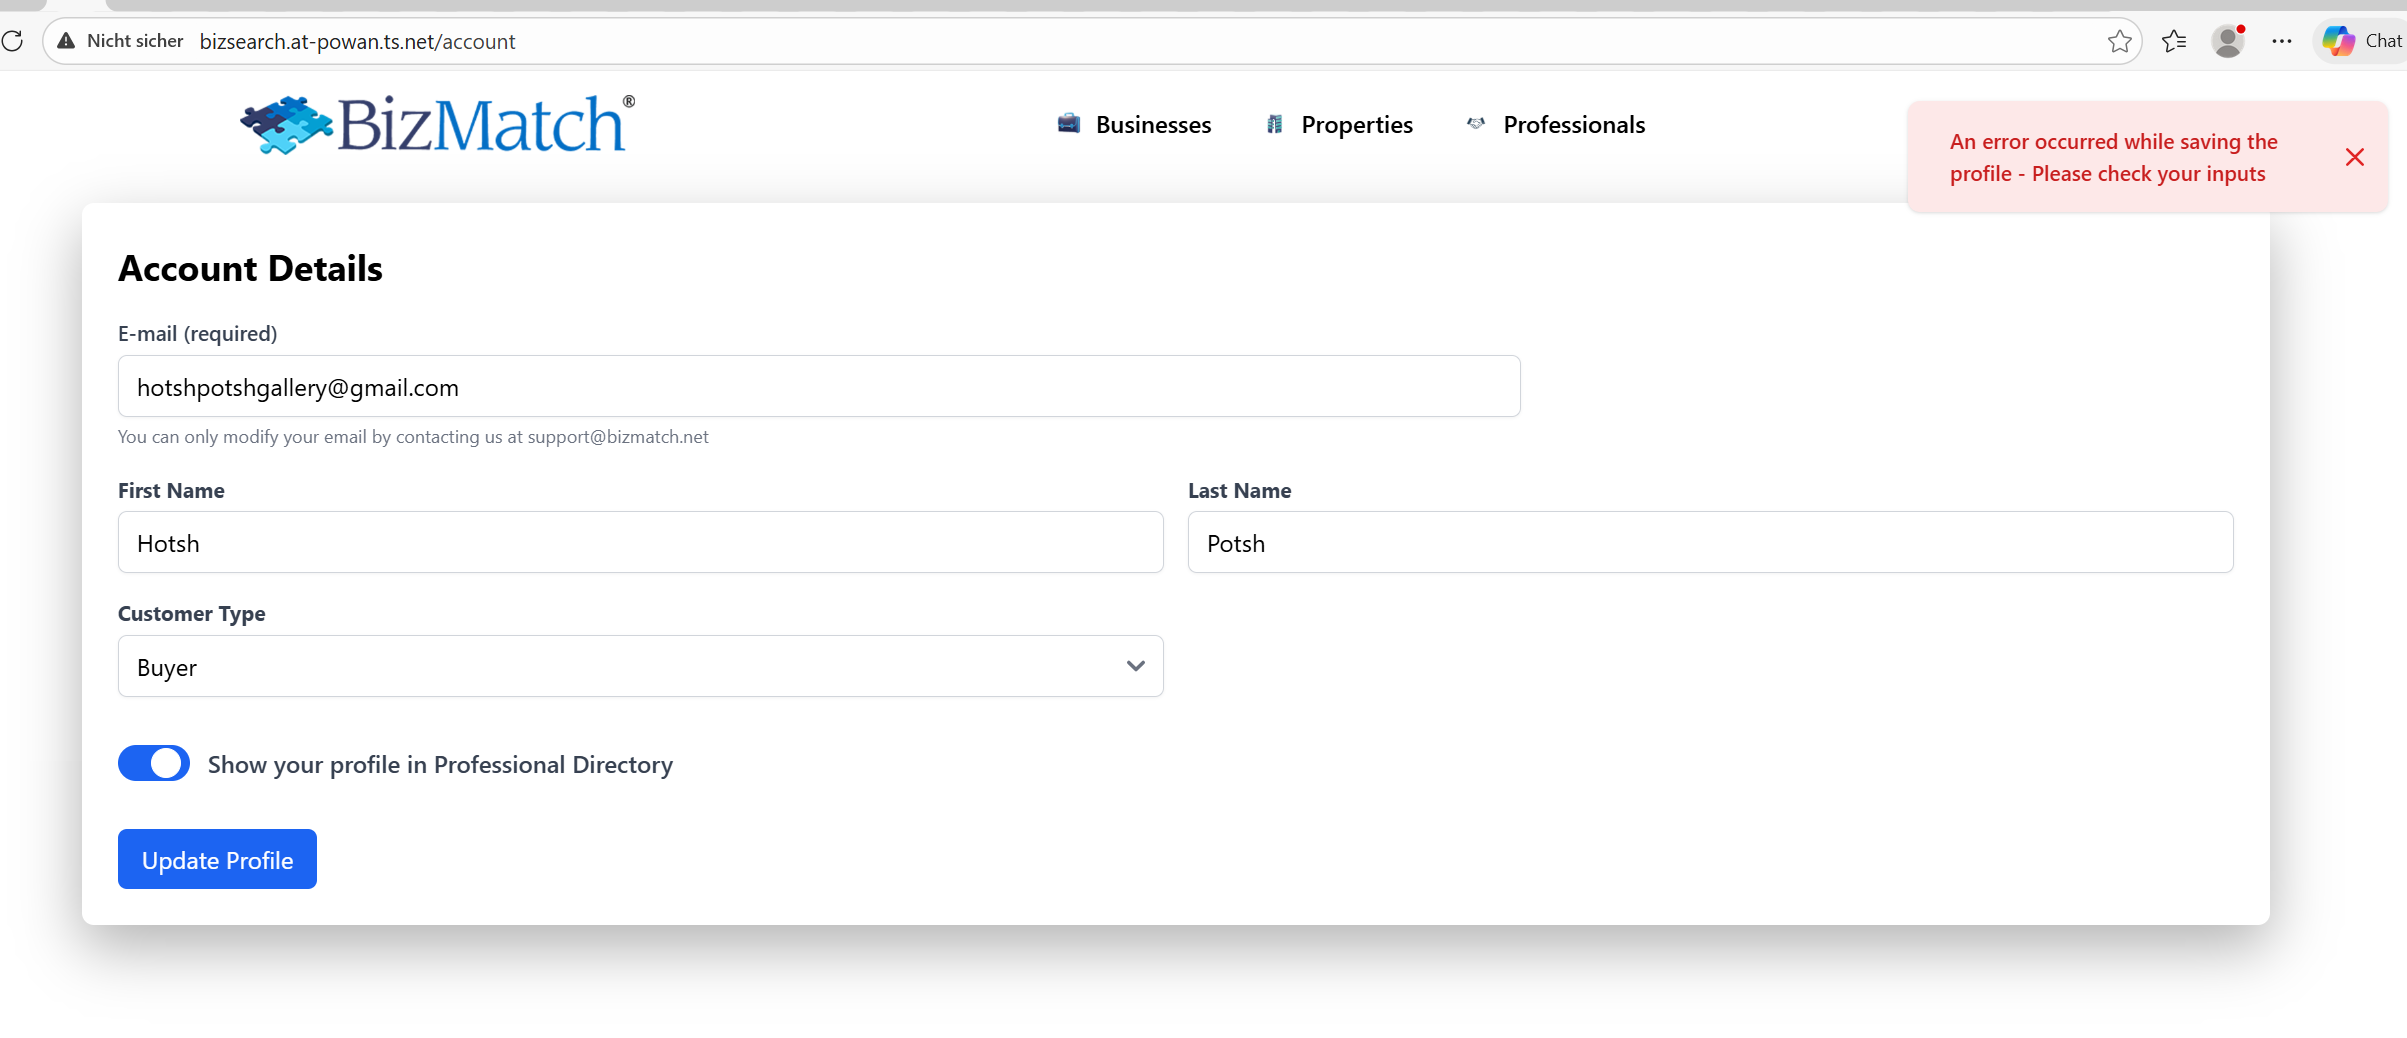Click the Update Profile button
2407x1038 pixels.
[217, 859]
